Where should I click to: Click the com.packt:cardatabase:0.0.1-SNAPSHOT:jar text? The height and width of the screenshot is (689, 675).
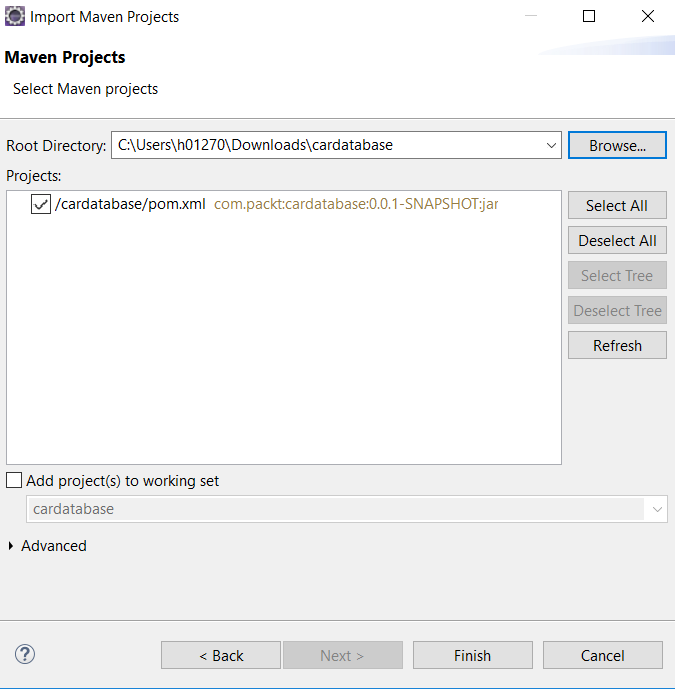point(356,204)
